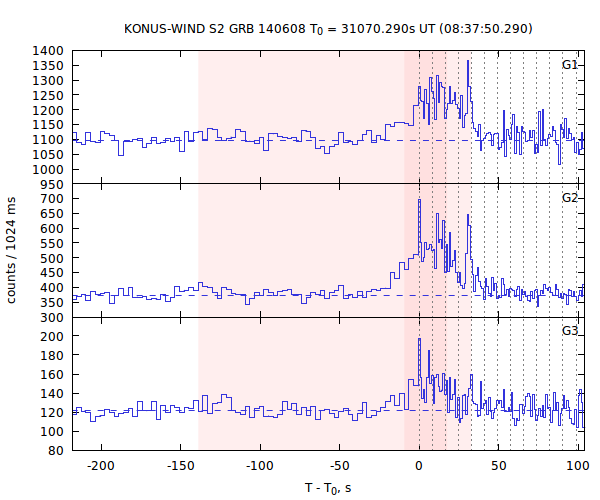The width and height of the screenshot is (600, 500).
Task: Click the G1 y-axis tick label 1300
Action: tap(48, 81)
